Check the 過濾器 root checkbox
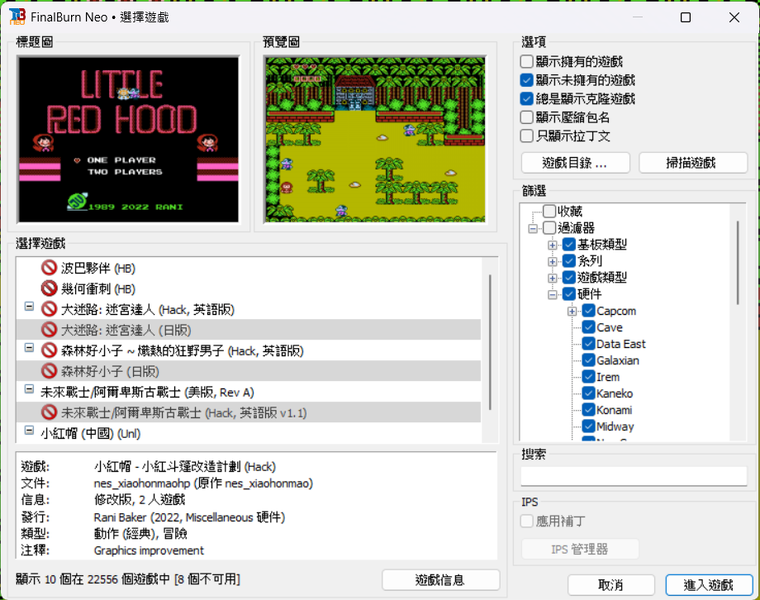The height and width of the screenshot is (600, 760). coord(549,227)
